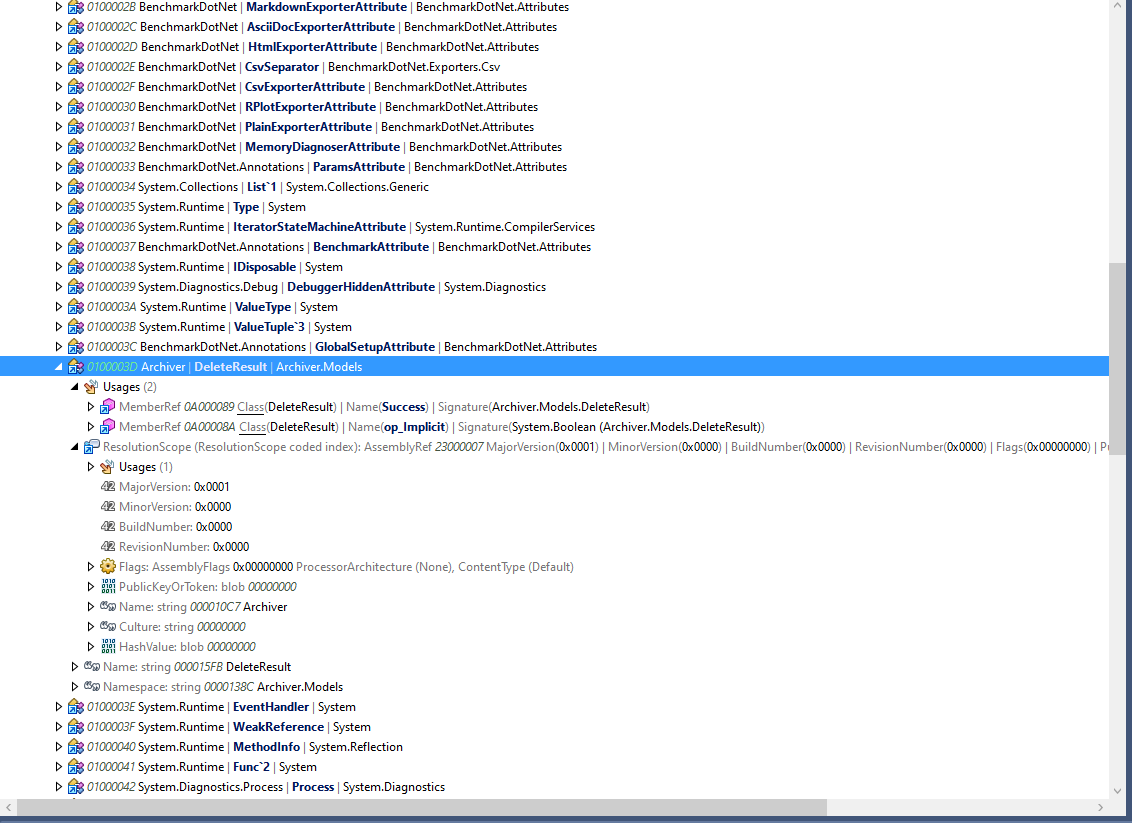Expand the Culture string node
The image size is (1132, 823).
91,627
